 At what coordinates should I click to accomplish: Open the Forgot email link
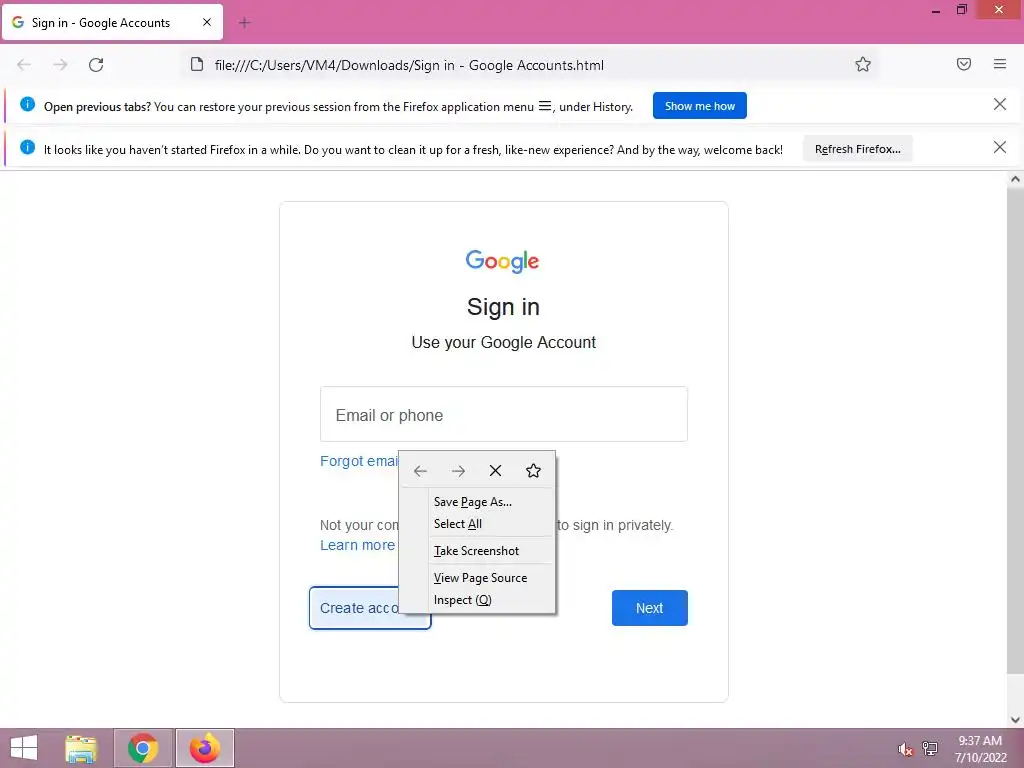pos(359,461)
